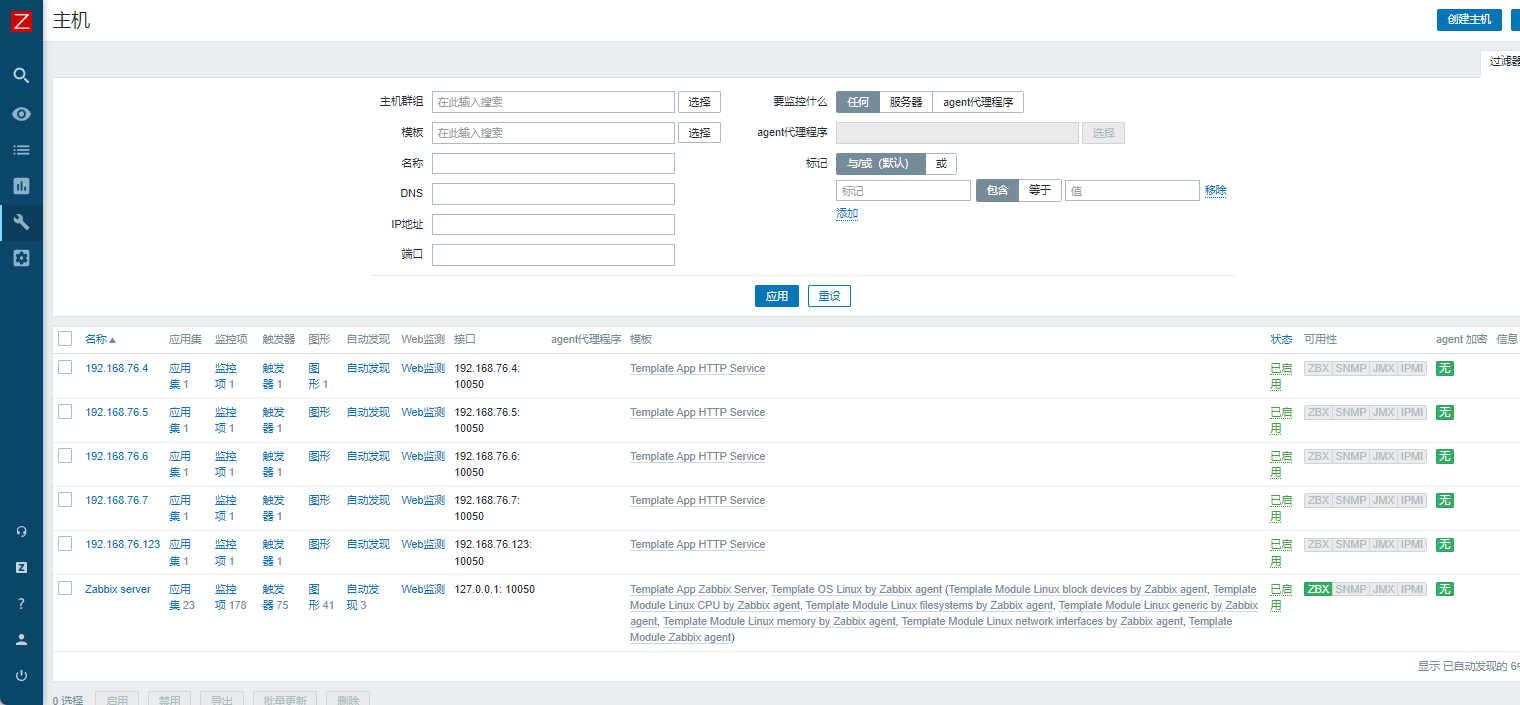This screenshot has height=705, width=1520.
Task: Open the Monitoring eye icon menu
Action: pos(21,114)
